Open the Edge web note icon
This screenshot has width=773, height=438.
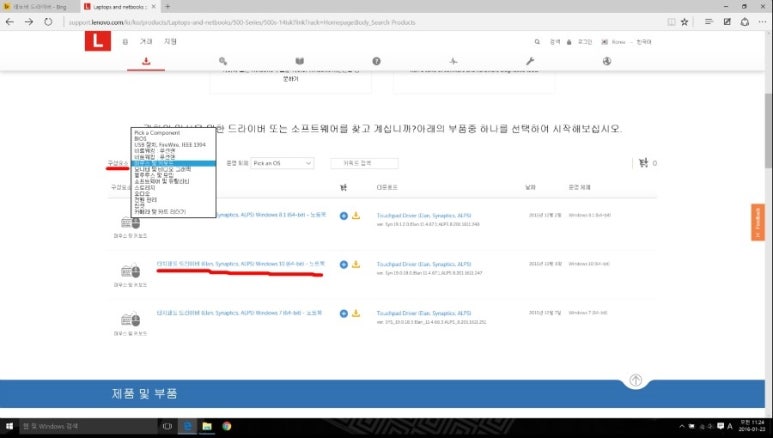click(727, 22)
